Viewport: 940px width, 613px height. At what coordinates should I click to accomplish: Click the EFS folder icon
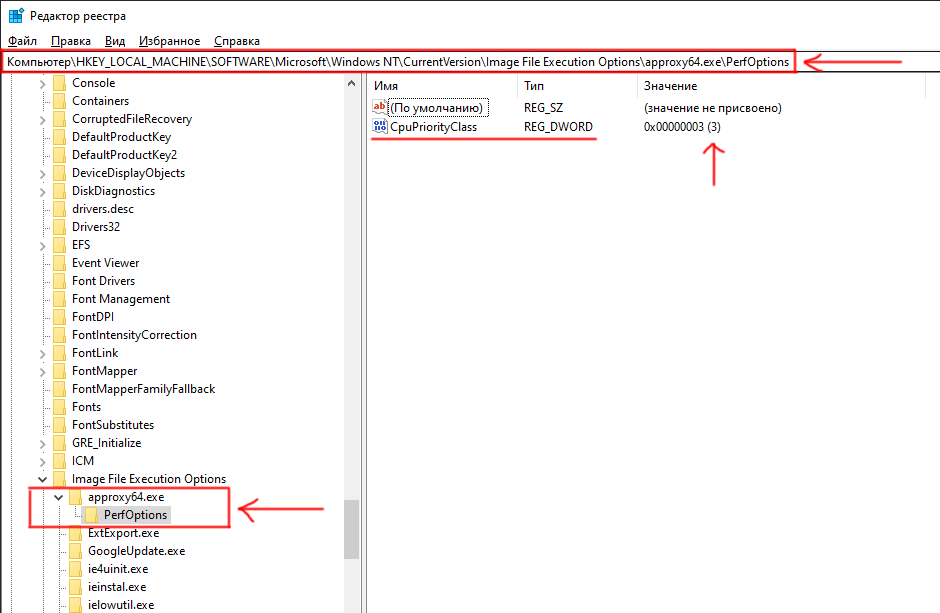(59, 244)
